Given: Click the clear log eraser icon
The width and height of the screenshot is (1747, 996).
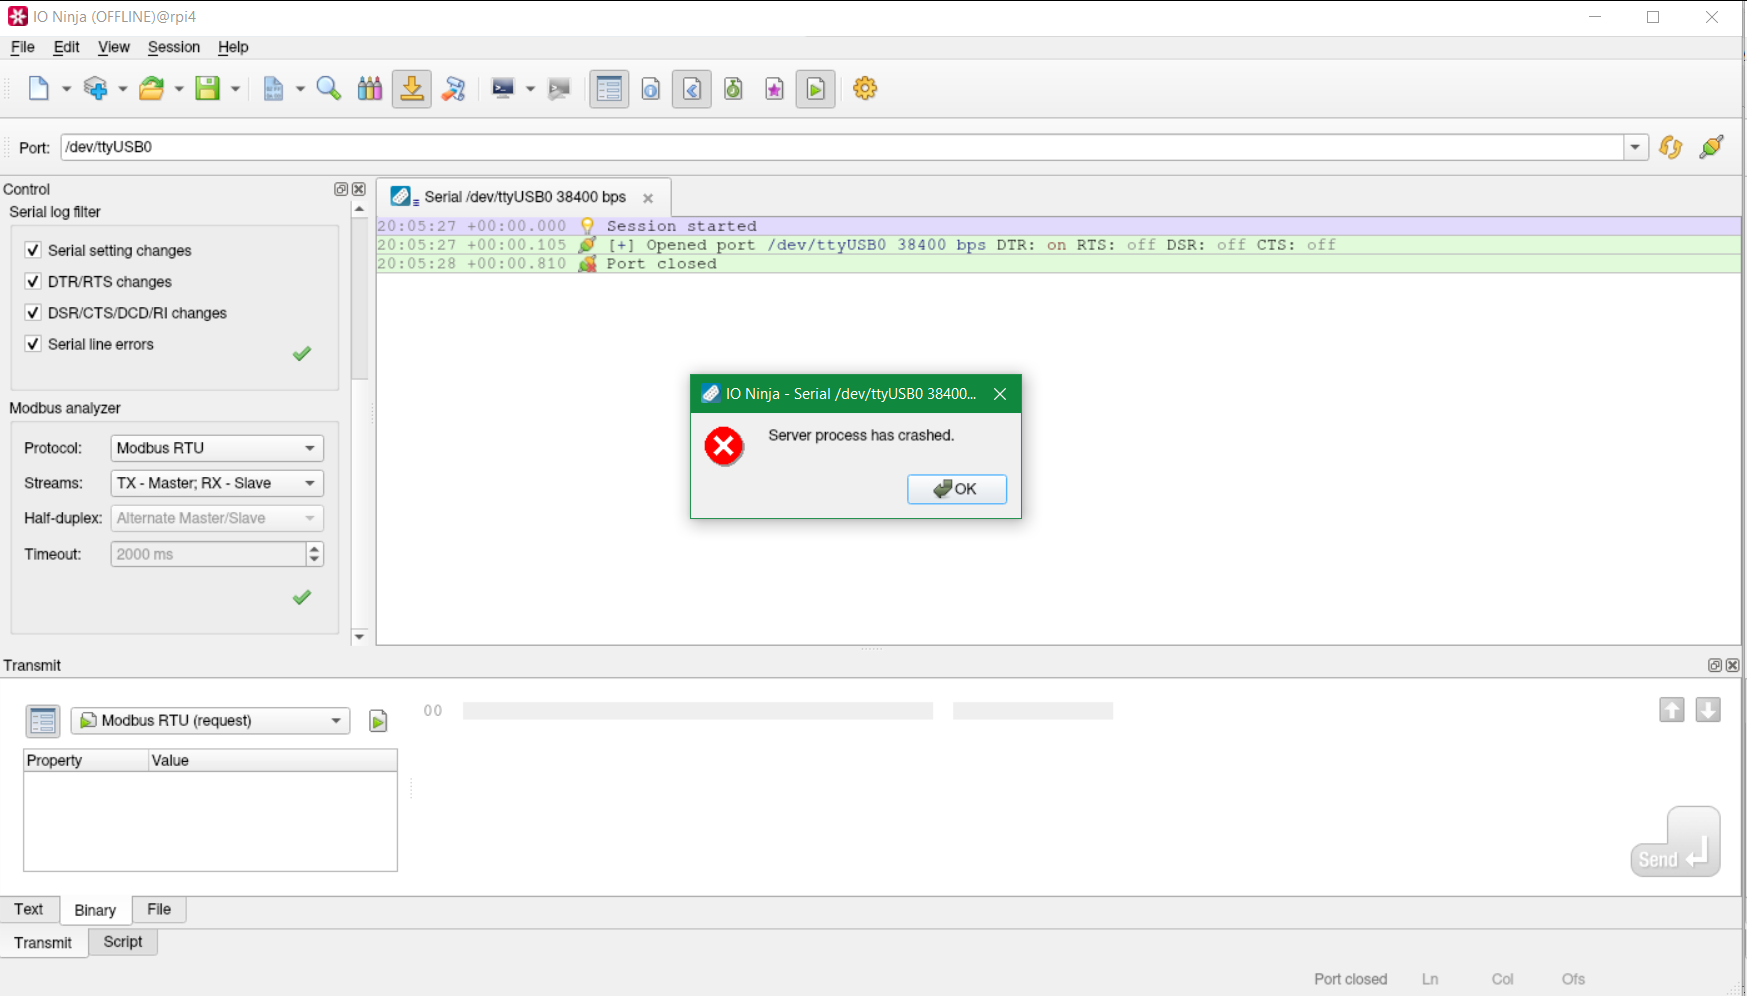Looking at the screenshot, I should (x=454, y=89).
